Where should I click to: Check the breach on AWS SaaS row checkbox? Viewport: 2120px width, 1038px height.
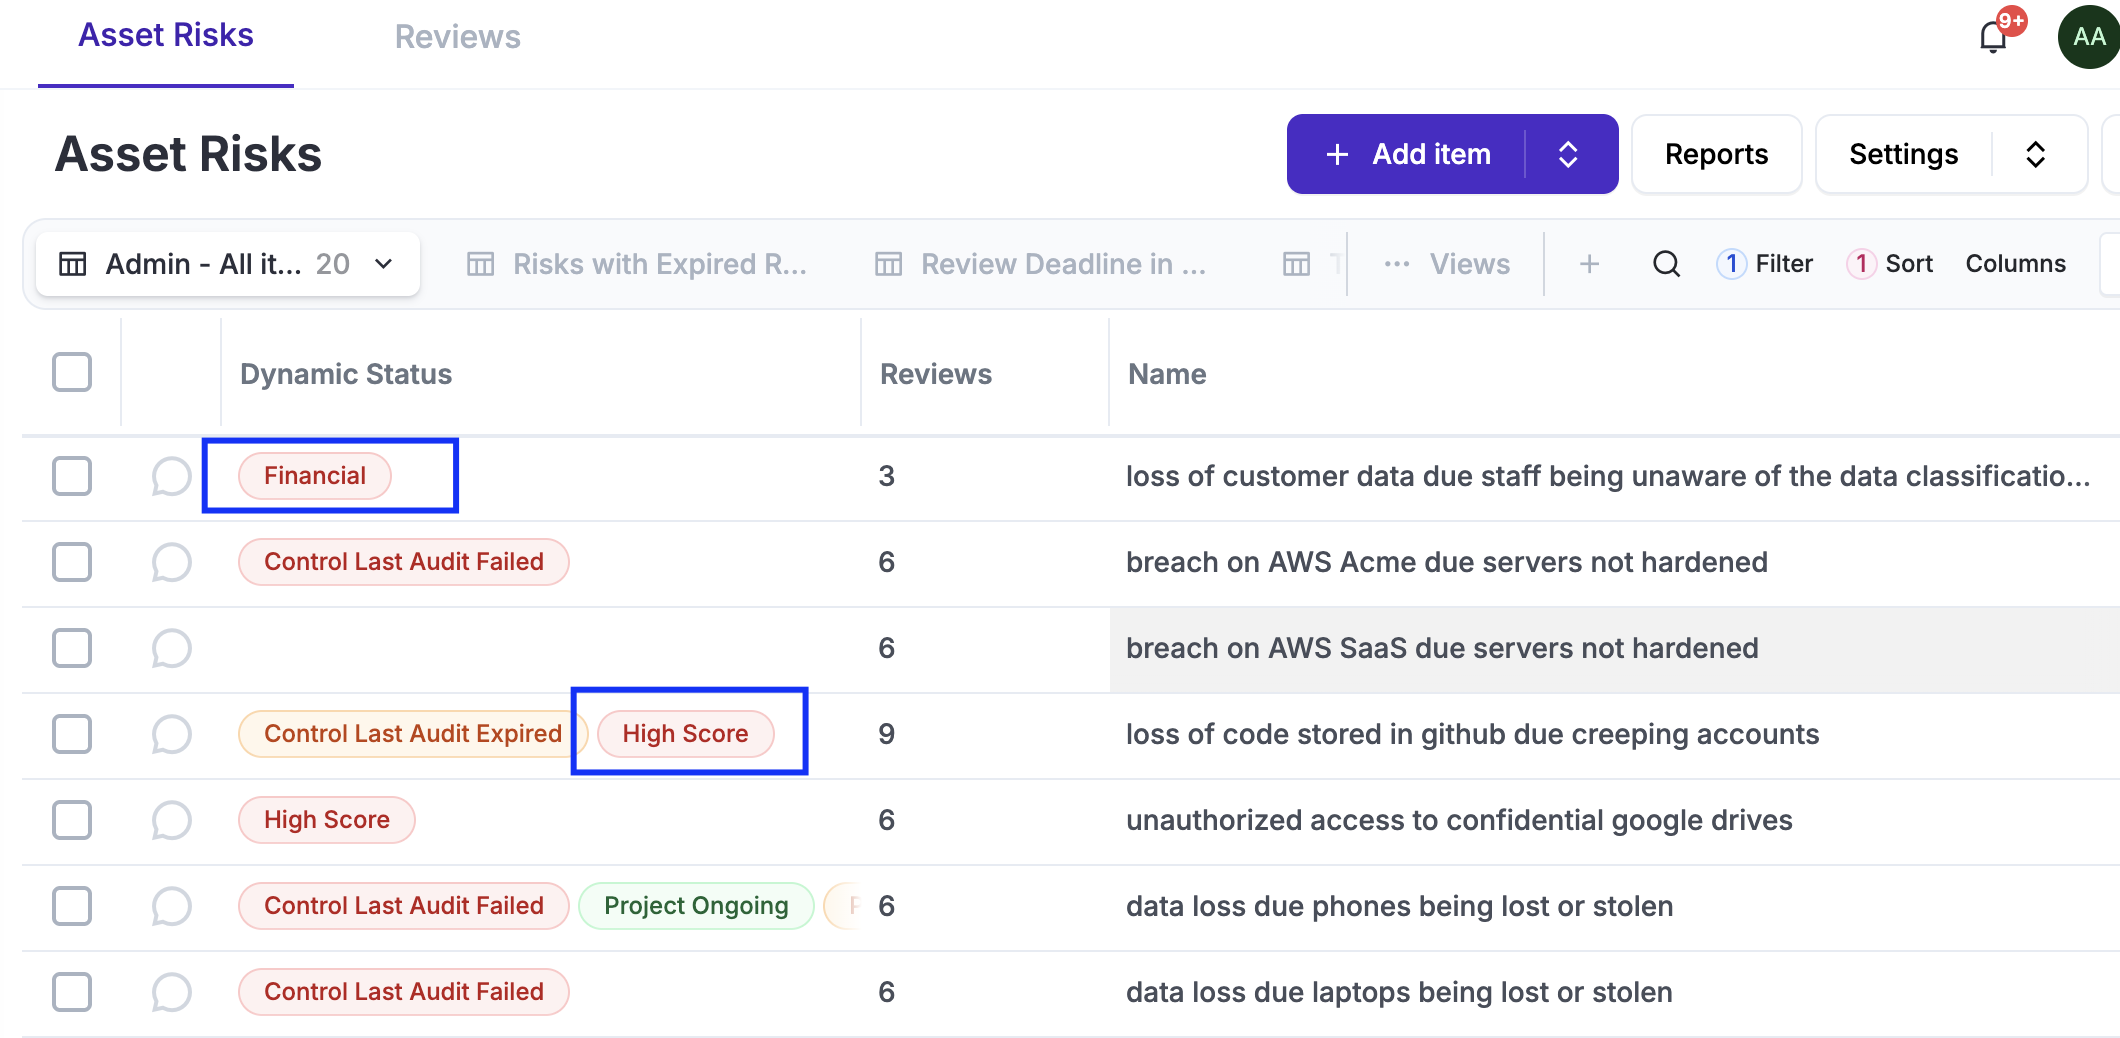[72, 648]
